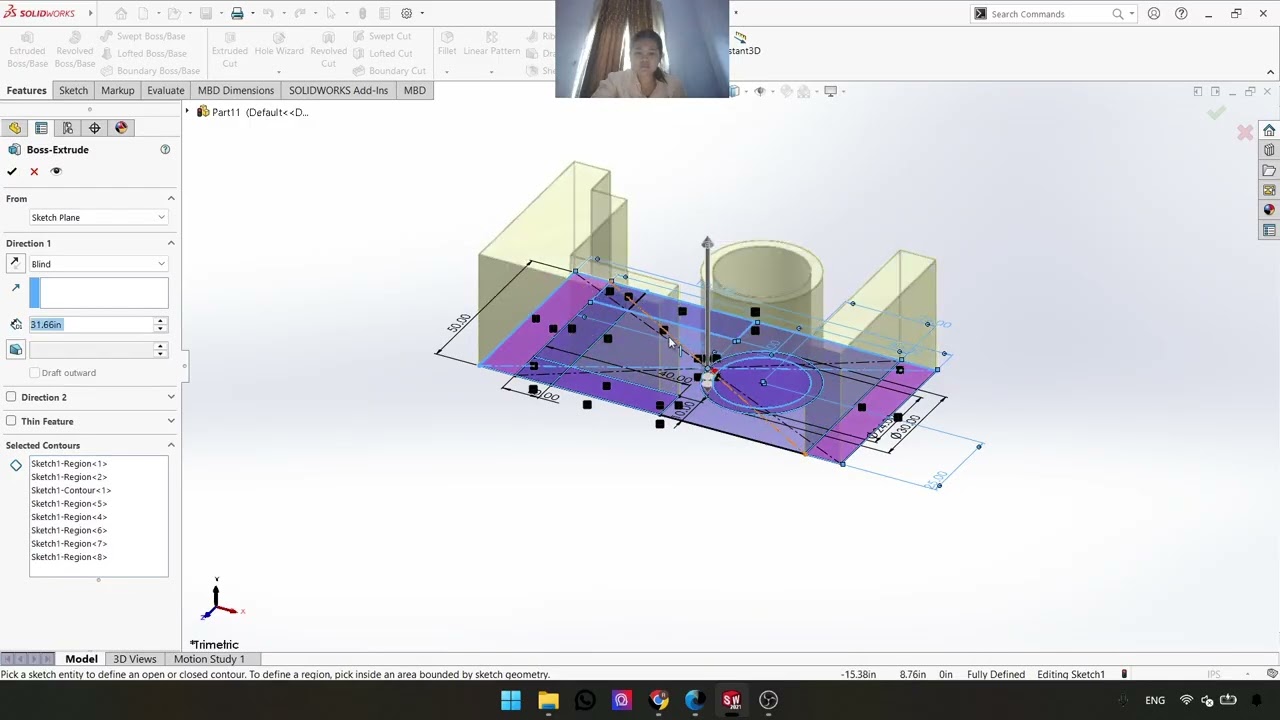Open Appearances, Scenes and Decals task pane icon
The image size is (1280, 720).
pyautogui.click(x=1269, y=210)
